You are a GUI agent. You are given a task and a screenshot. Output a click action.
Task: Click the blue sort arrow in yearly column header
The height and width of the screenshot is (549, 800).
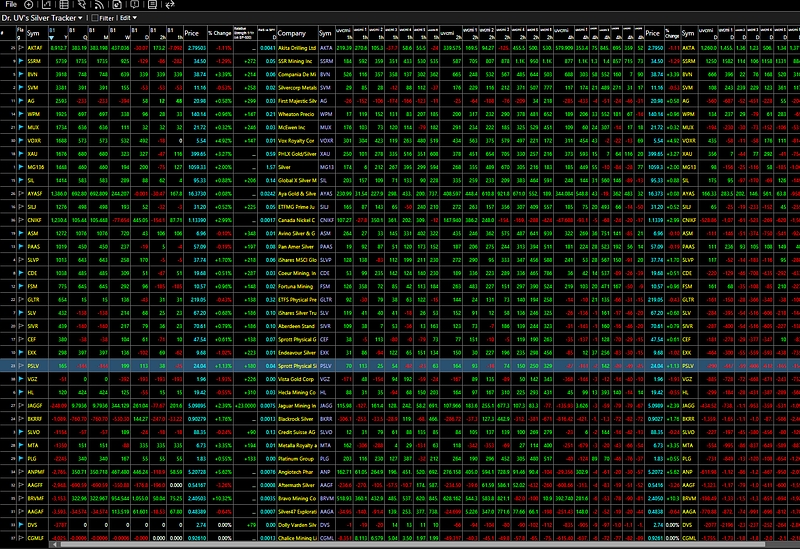coord(52,37)
